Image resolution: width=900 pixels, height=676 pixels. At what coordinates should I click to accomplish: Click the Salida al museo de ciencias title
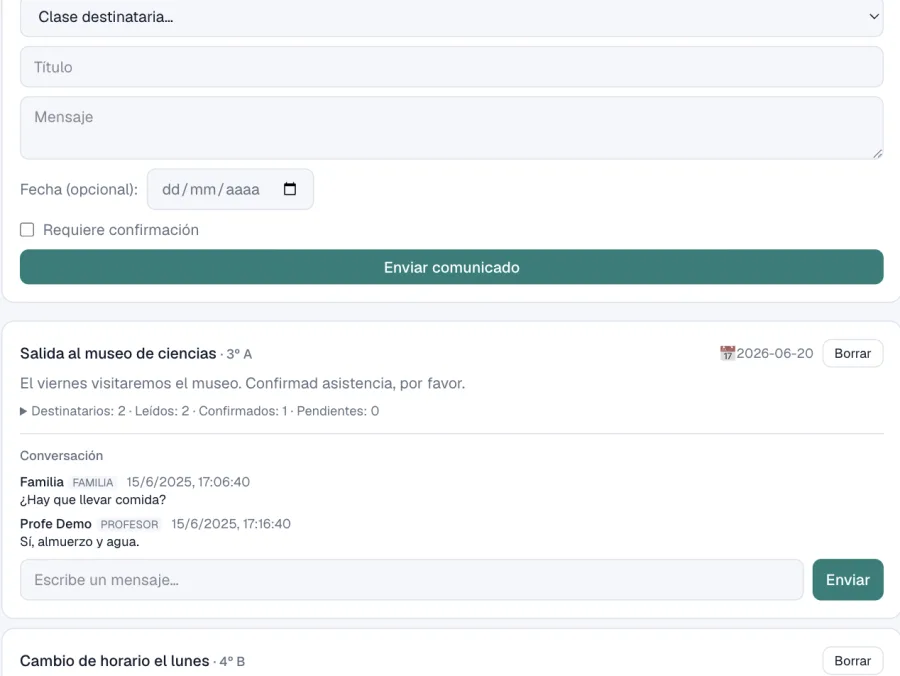118,353
